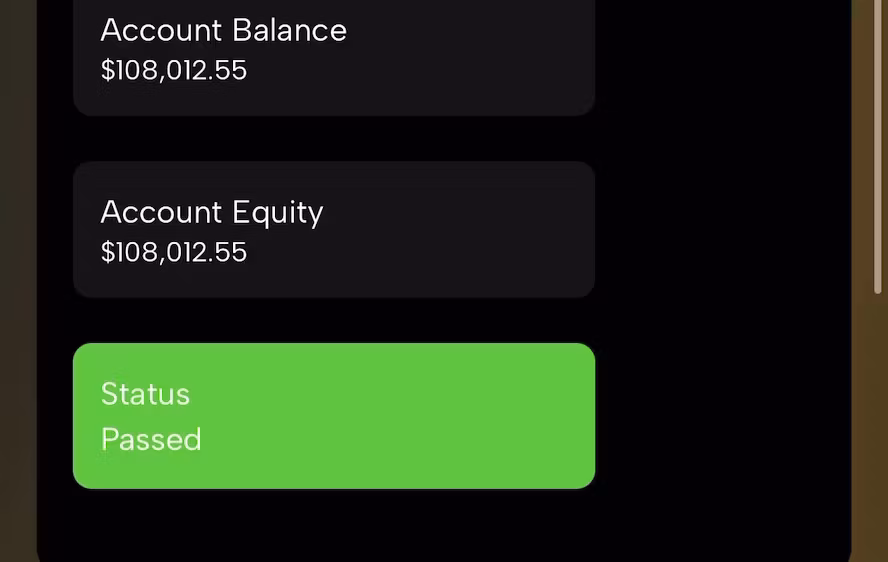This screenshot has height=562, width=888.
Task: Click black panel right of Account Equity card
Action: pos(720,230)
